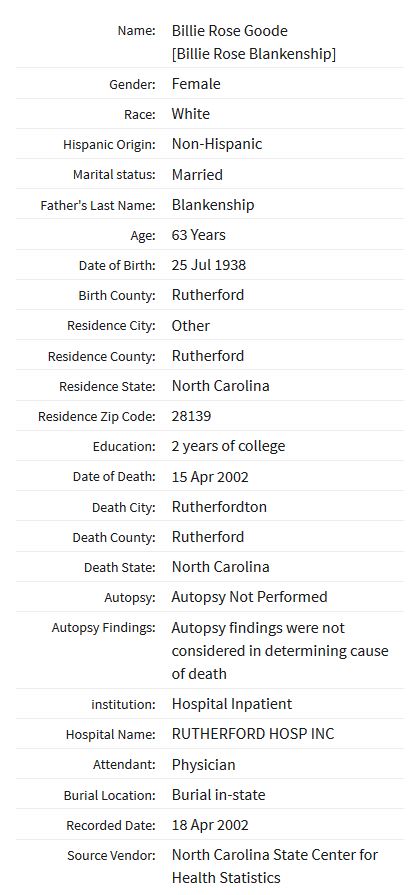Click the Attendant value Physician
The height and width of the screenshot is (895, 418).
(203, 765)
